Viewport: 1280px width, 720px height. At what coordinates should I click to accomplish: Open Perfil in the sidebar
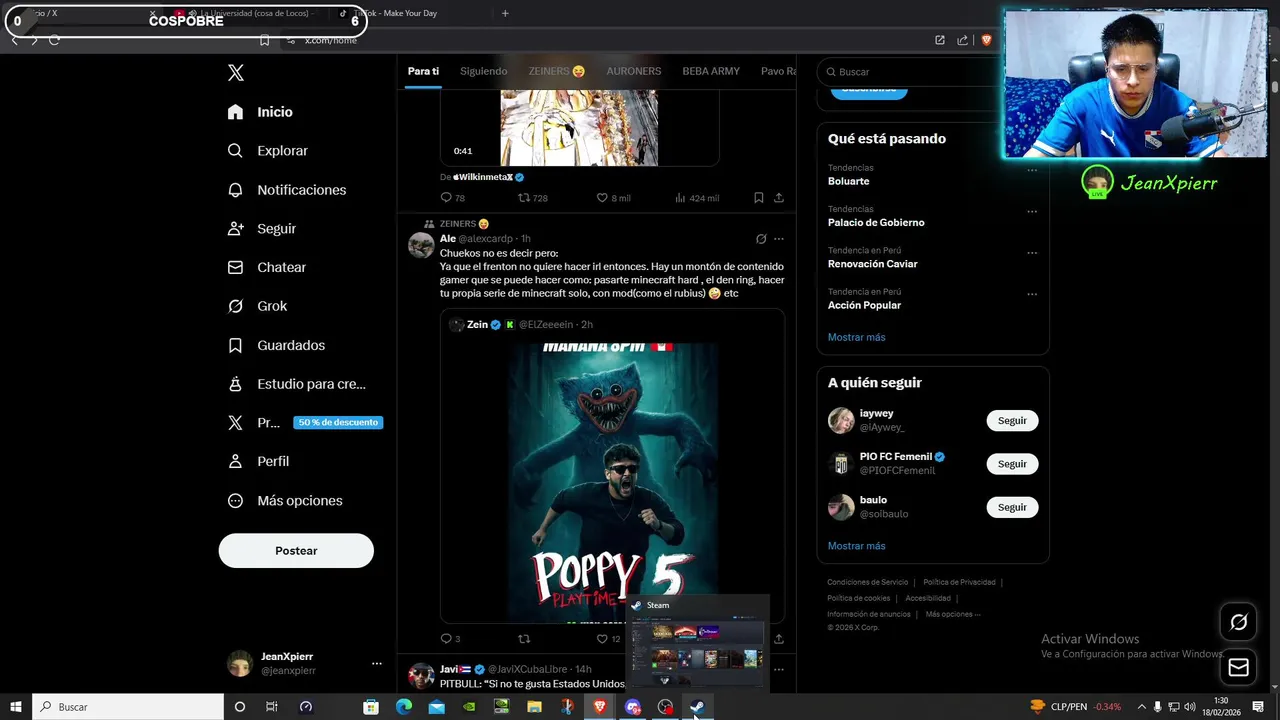coord(258,462)
